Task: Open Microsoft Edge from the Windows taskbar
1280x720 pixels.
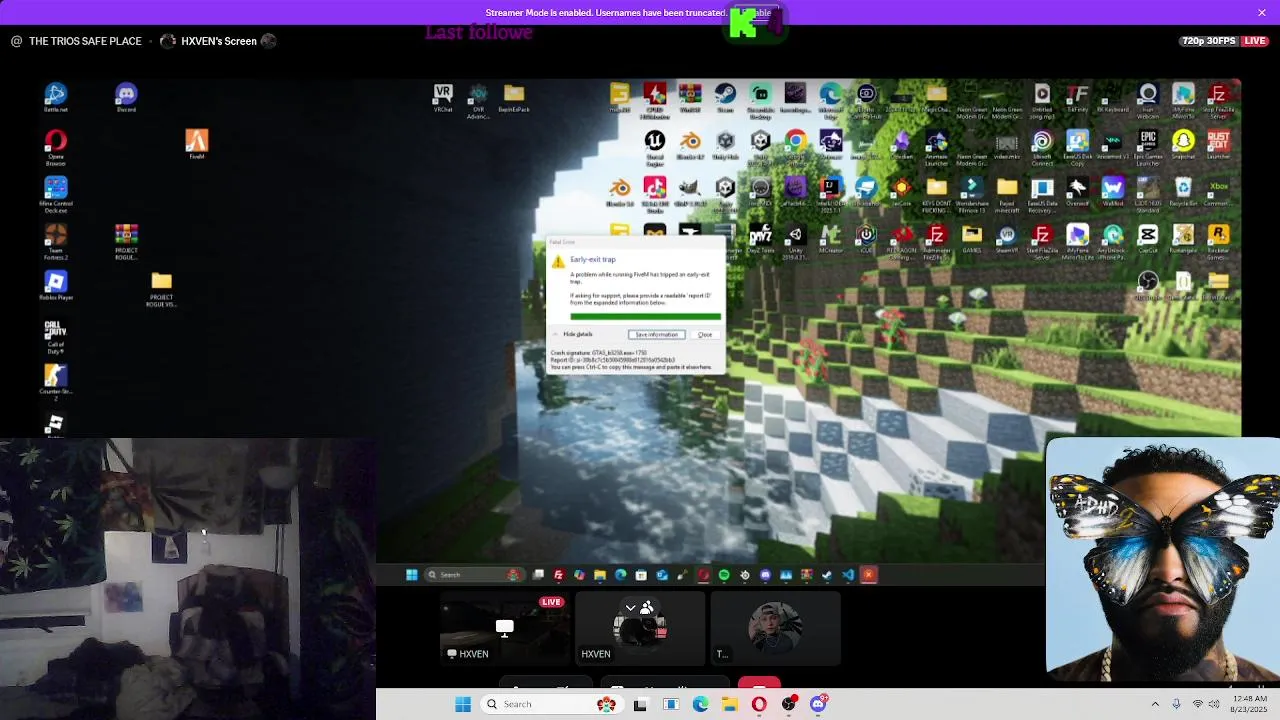Action: pos(700,704)
